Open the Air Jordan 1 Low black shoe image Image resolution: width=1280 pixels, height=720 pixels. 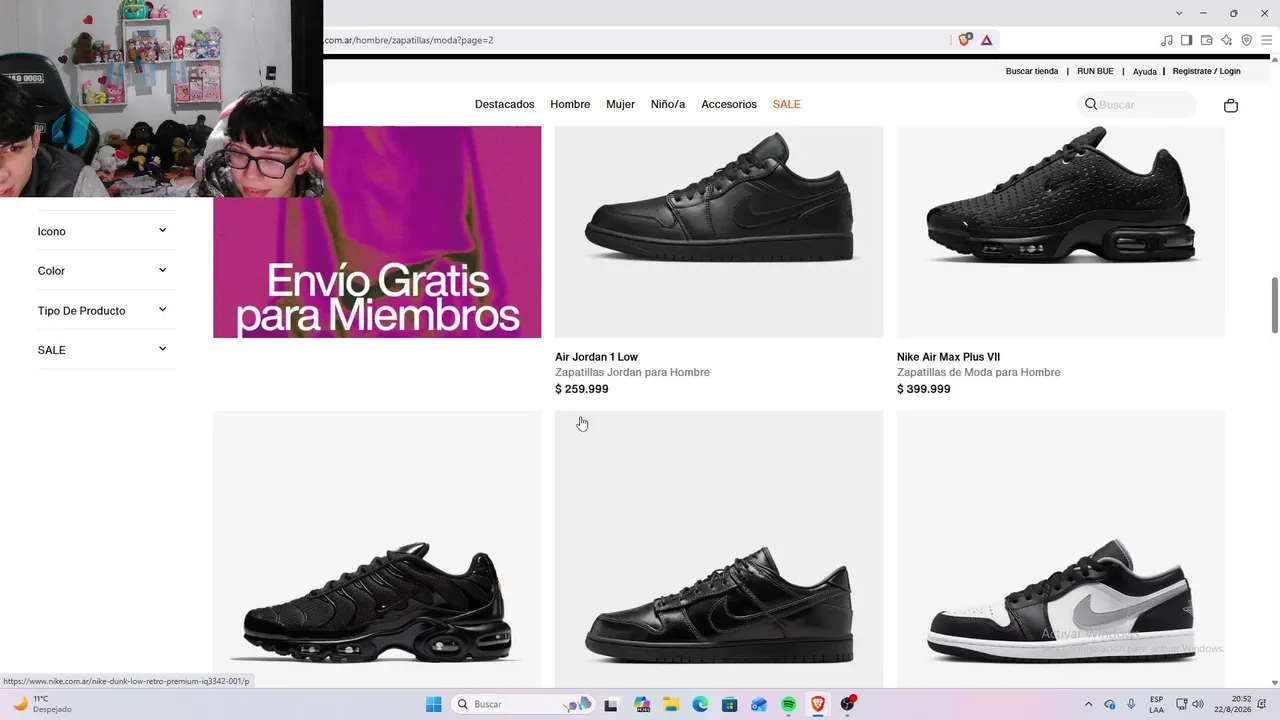tap(719, 232)
